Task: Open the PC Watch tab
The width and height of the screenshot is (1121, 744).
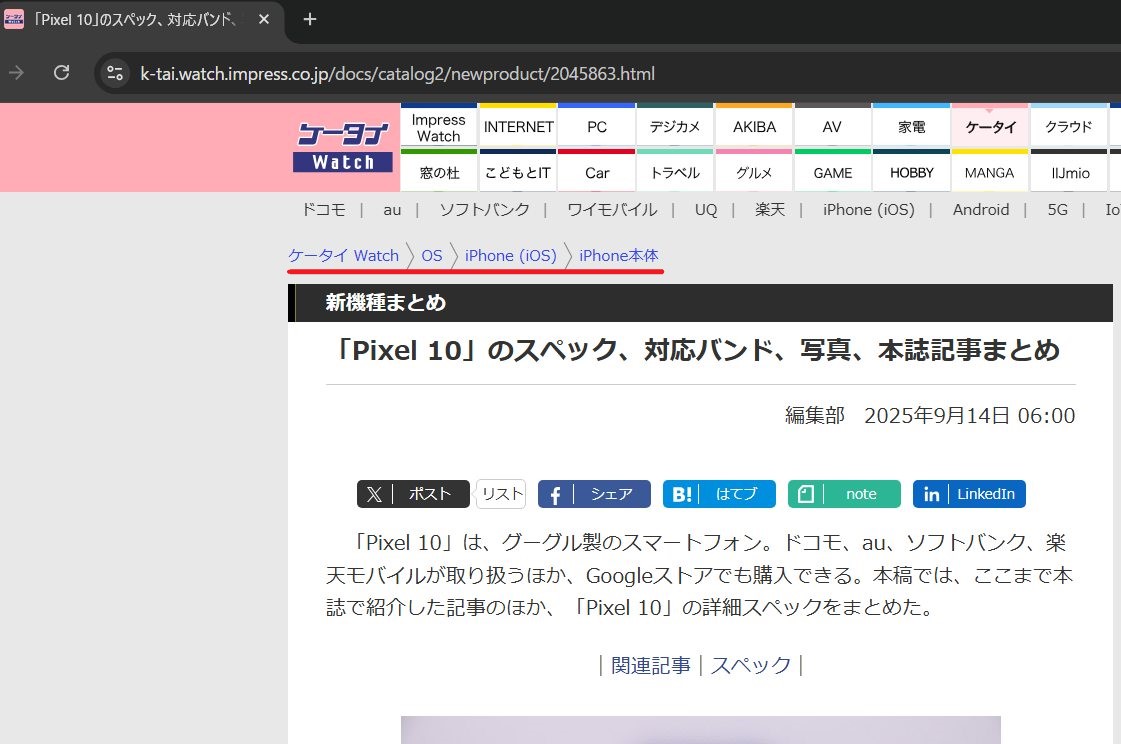Action: pyautogui.click(x=597, y=127)
